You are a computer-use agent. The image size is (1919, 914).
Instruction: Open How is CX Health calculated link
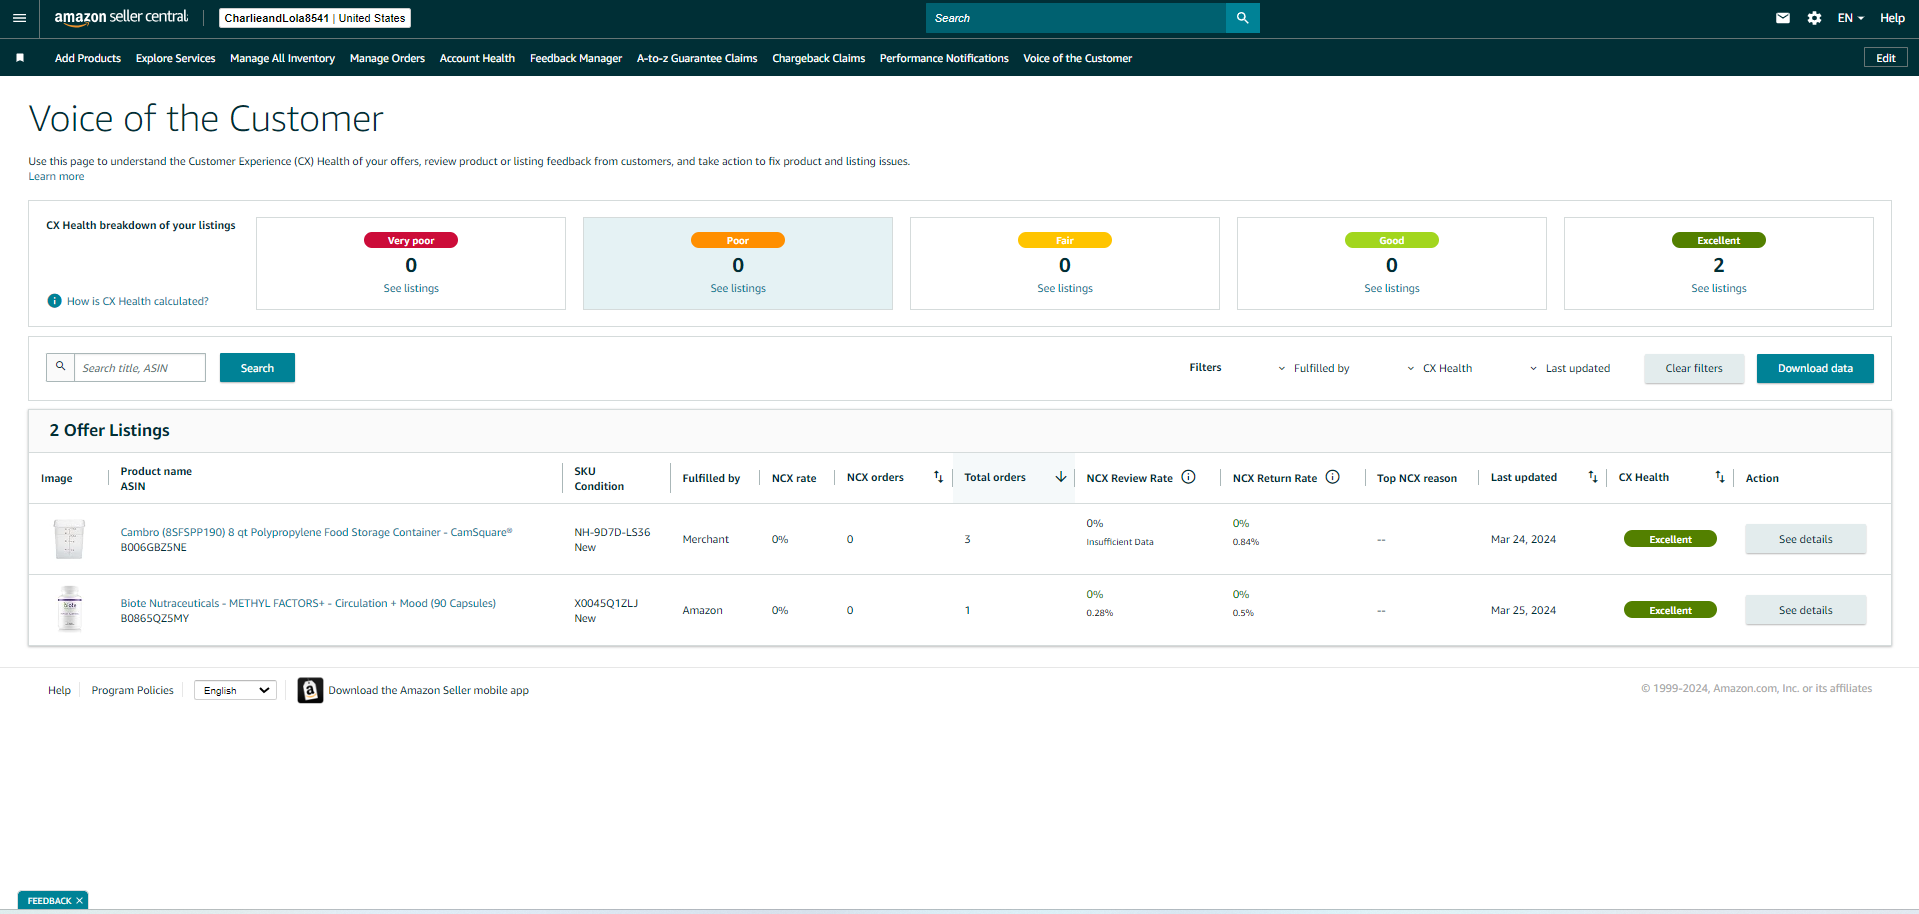coord(138,301)
